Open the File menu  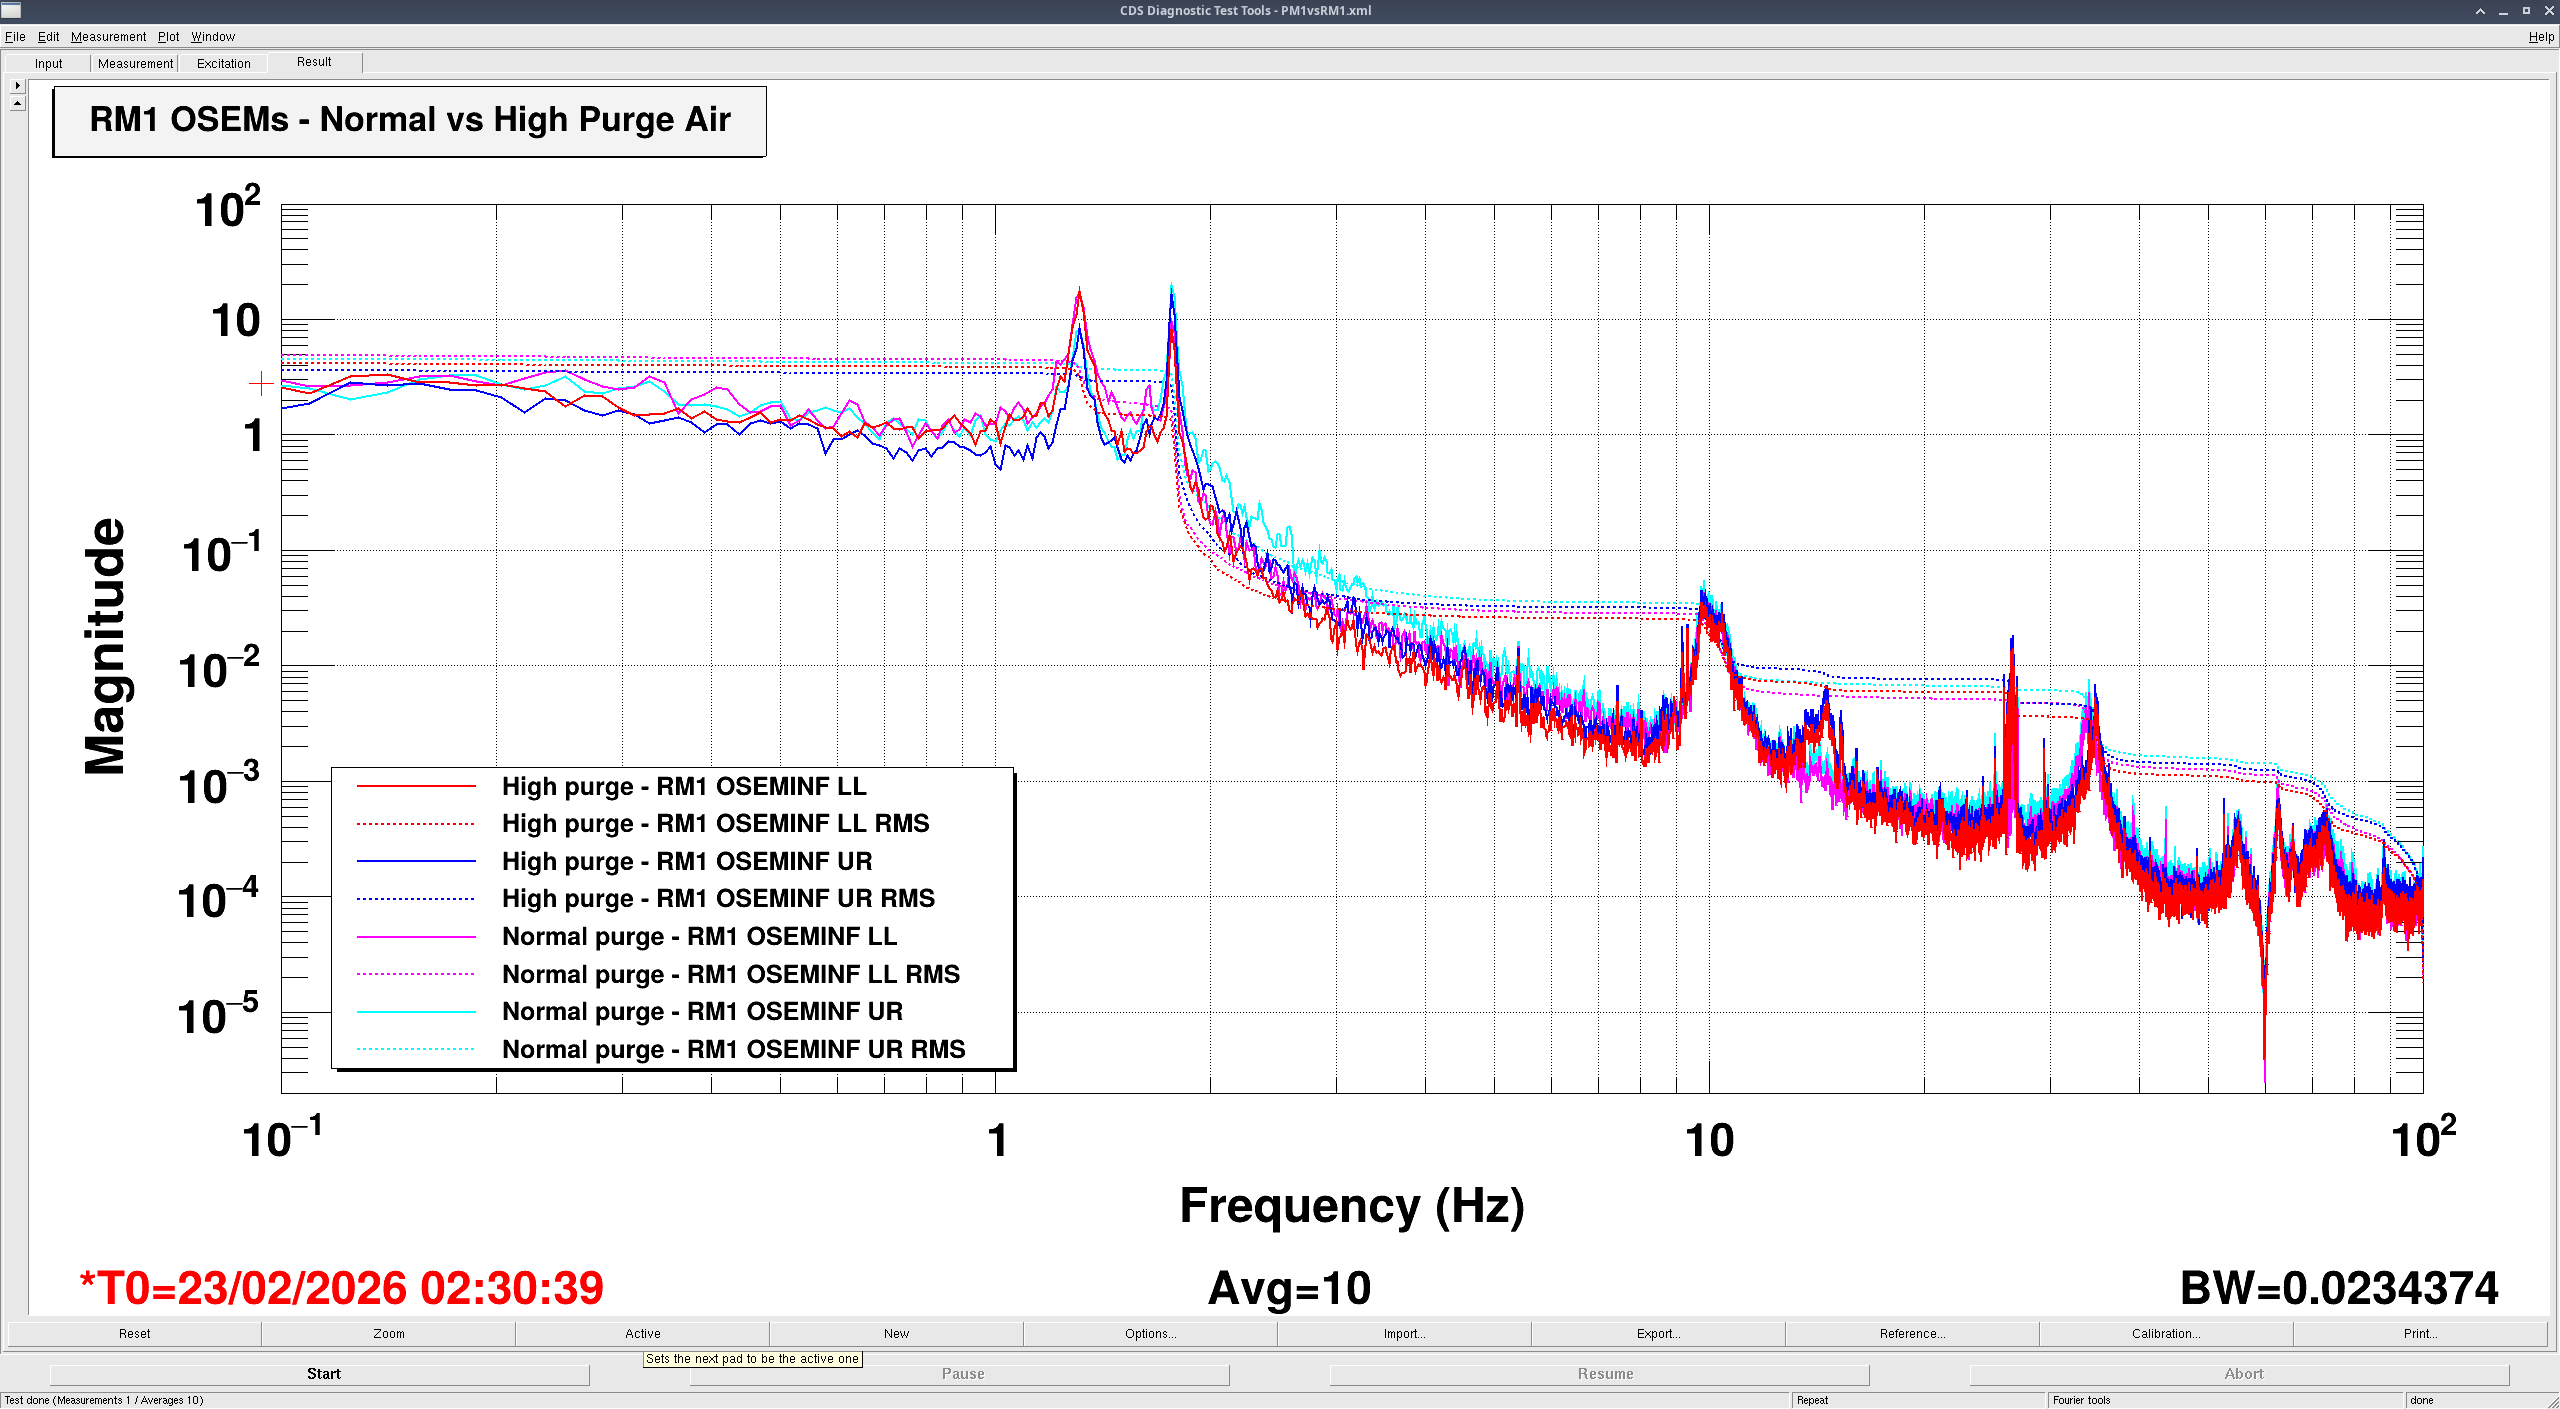(x=15, y=37)
